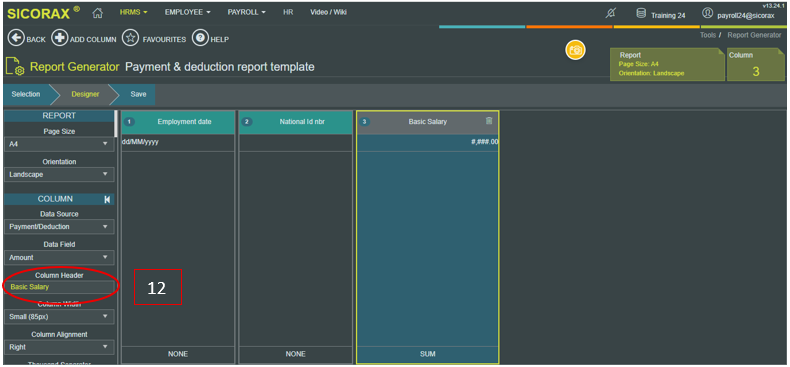The image size is (790, 367).
Task: Click the REPORT section header
Action: 59,116
